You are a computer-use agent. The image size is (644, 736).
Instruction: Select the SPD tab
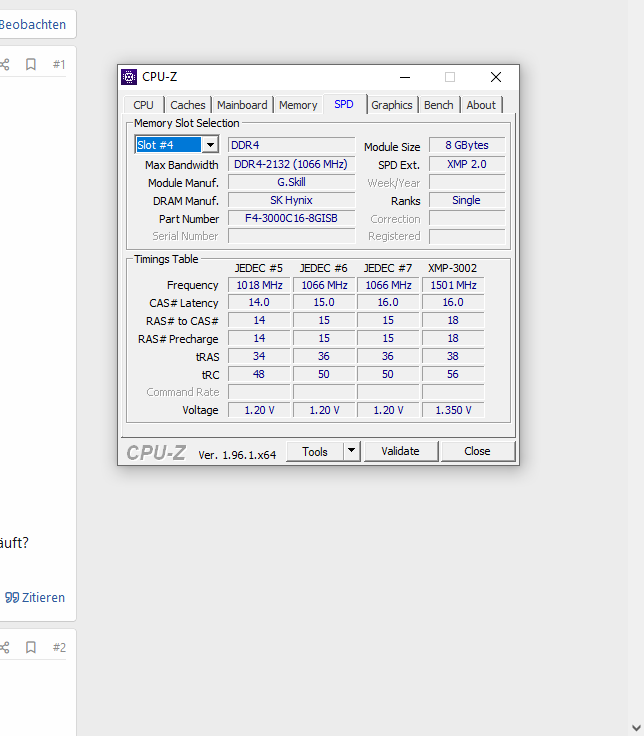click(344, 104)
